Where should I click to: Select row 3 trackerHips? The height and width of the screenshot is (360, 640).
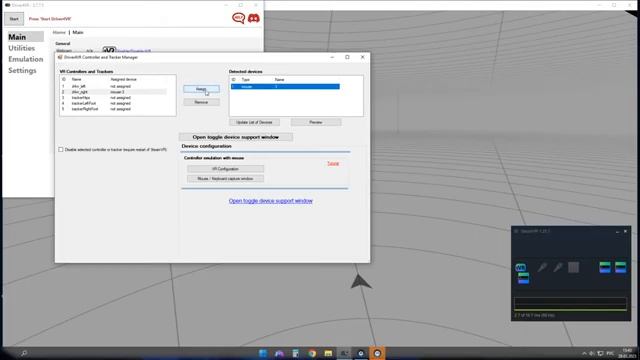pos(114,98)
